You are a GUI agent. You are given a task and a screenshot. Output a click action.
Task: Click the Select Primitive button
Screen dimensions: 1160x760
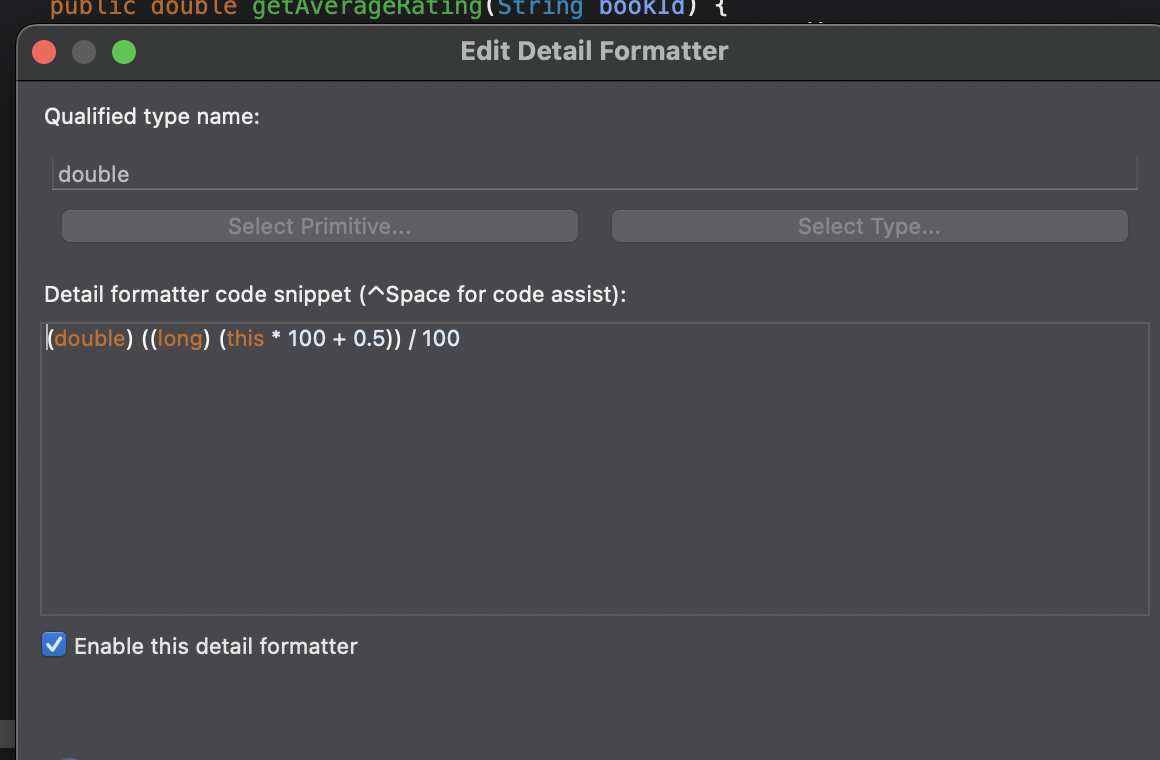tap(319, 226)
